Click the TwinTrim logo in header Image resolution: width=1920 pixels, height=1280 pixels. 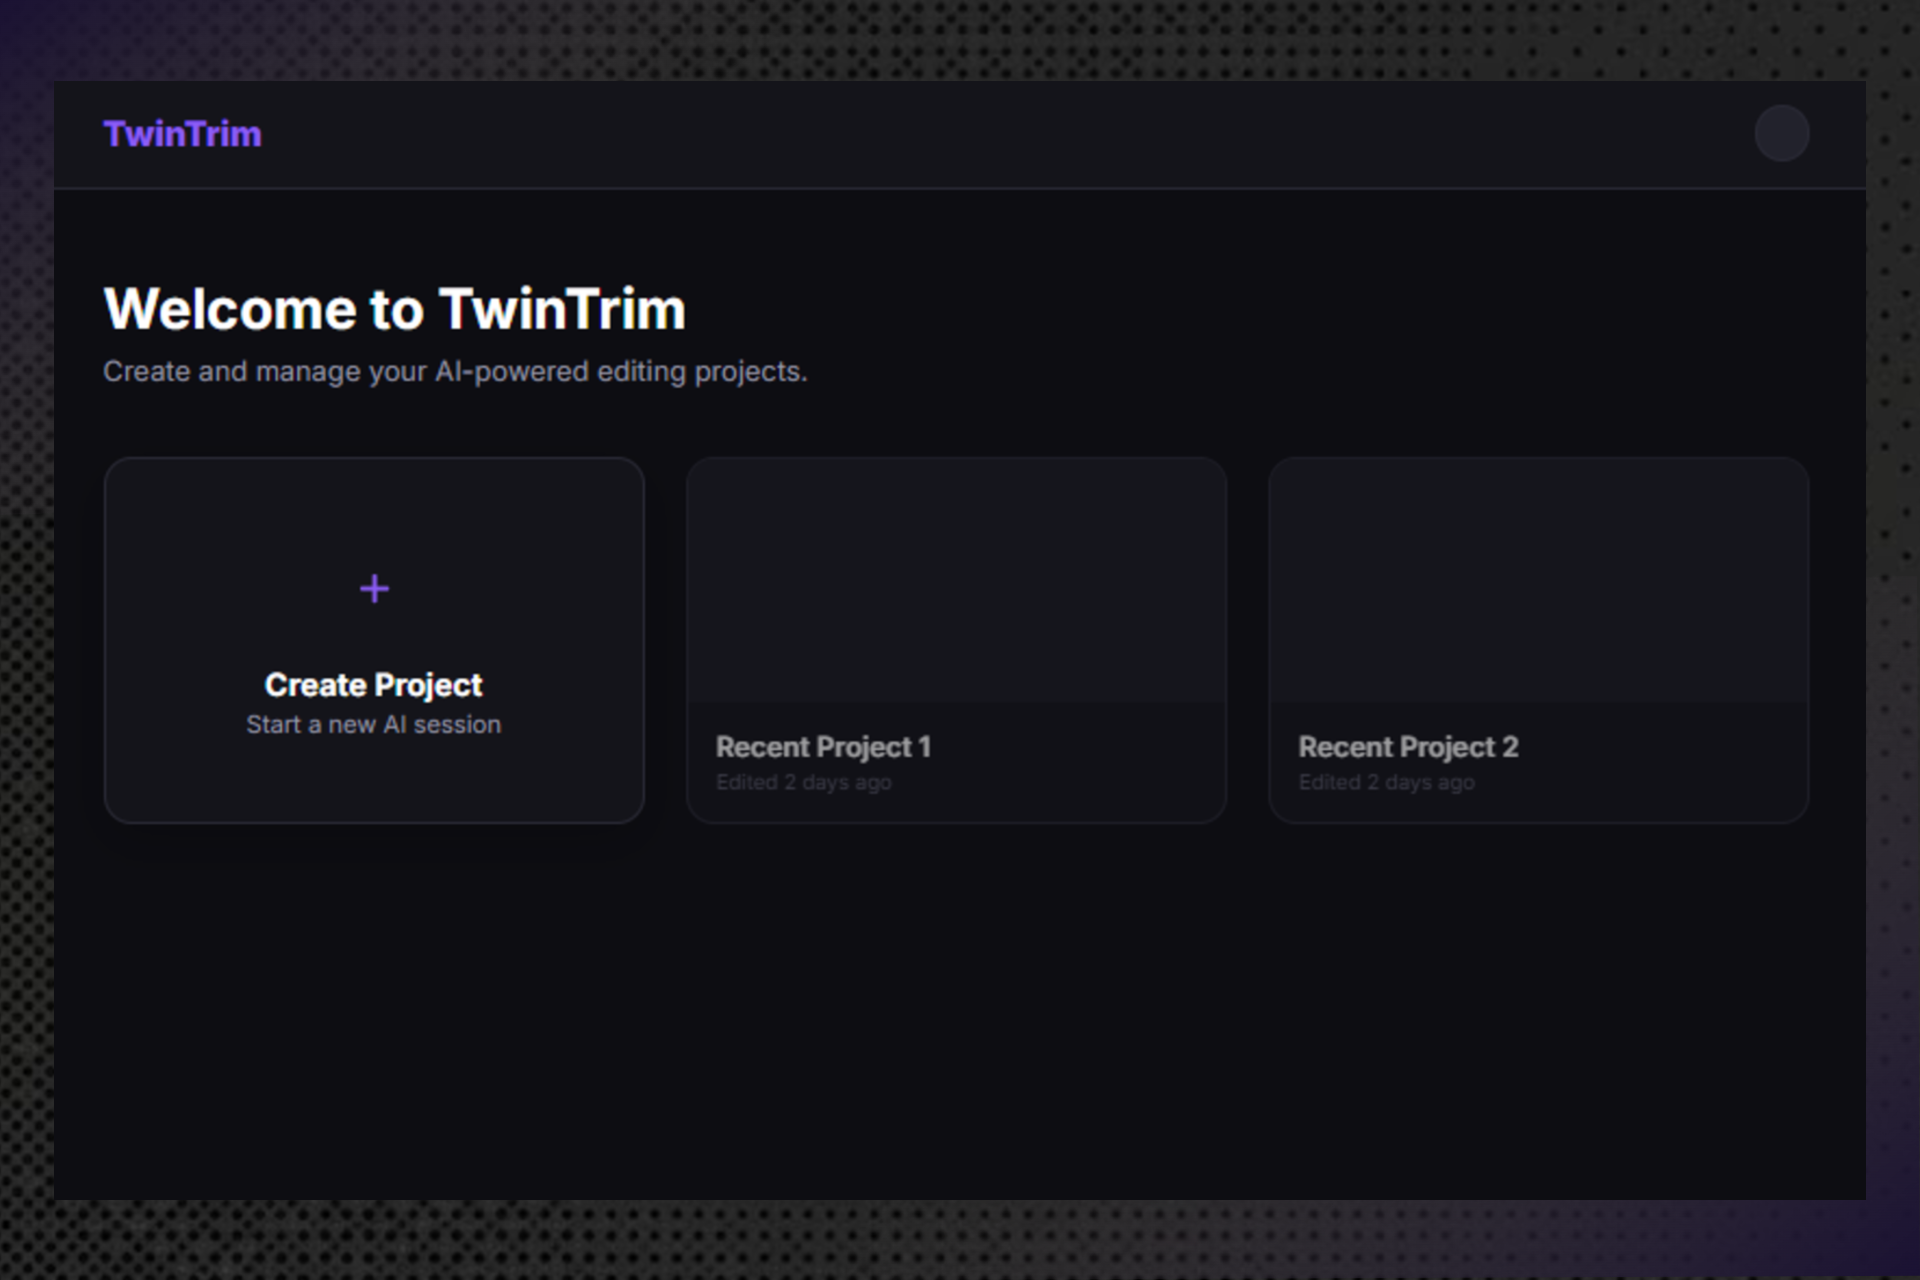182,134
